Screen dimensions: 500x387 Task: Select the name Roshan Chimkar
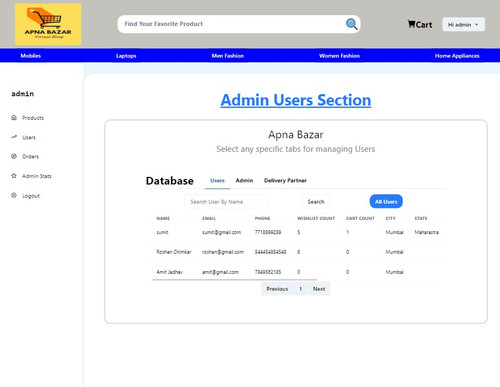point(174,252)
